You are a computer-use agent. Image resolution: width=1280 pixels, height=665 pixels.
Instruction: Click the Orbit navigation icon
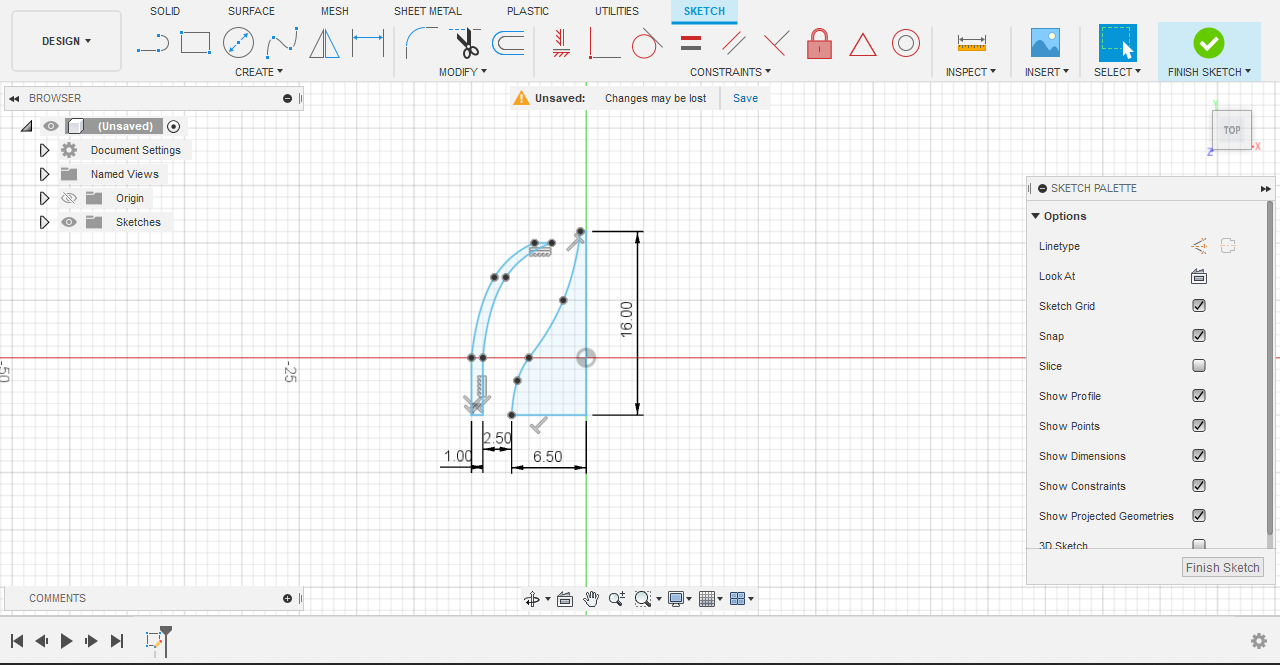532,599
